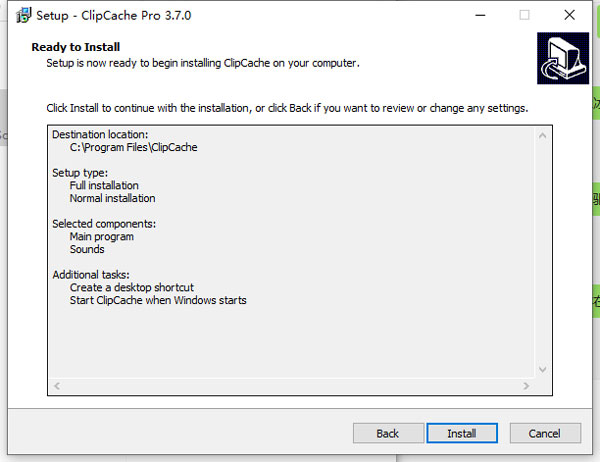The image size is (600, 462).
Task: Click the summary box scroll down arrow
Action: click(x=543, y=369)
